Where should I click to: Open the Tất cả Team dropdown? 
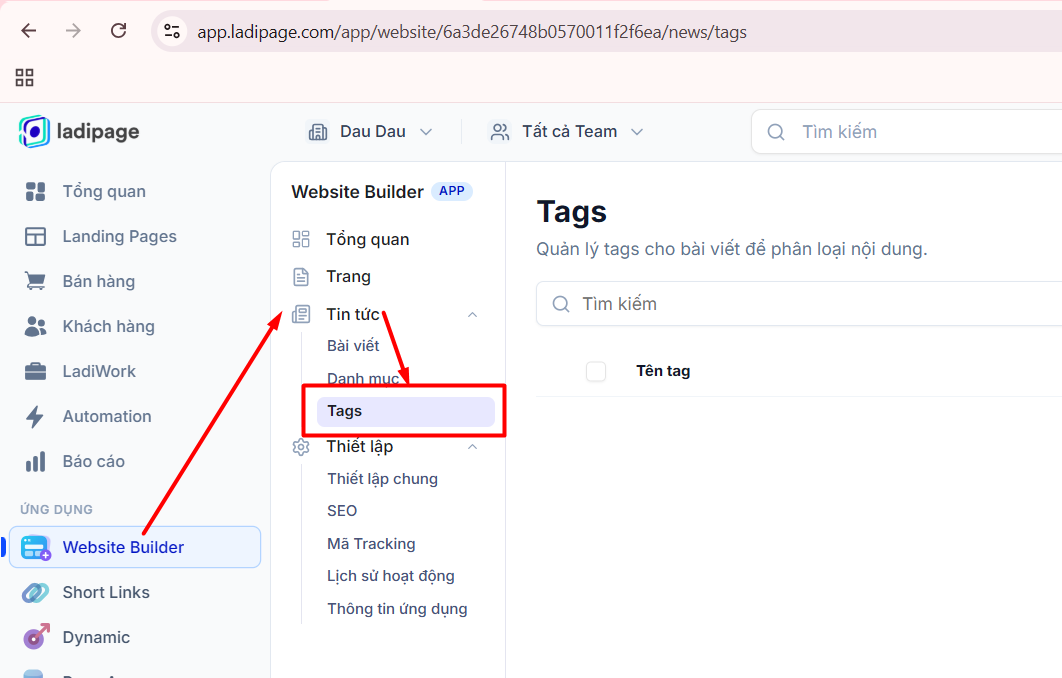[566, 131]
